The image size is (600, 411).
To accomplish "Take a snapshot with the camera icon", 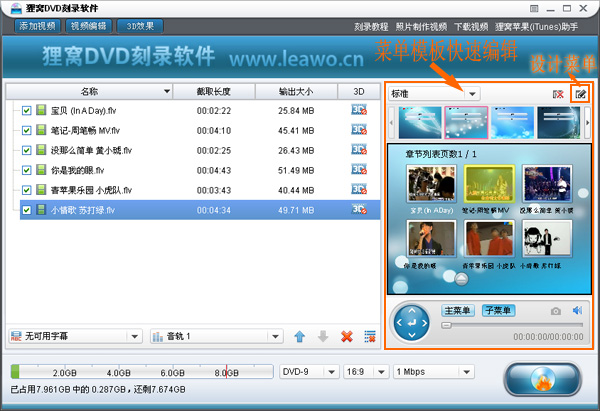I will (556, 311).
